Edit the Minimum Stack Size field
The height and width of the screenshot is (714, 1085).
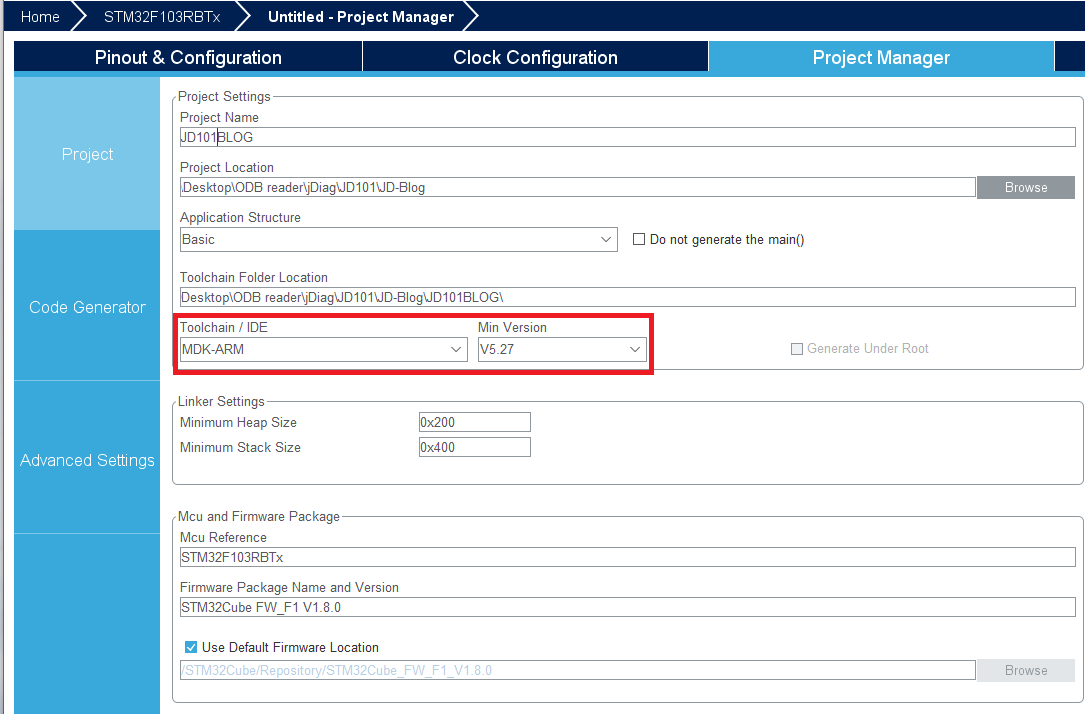(474, 447)
